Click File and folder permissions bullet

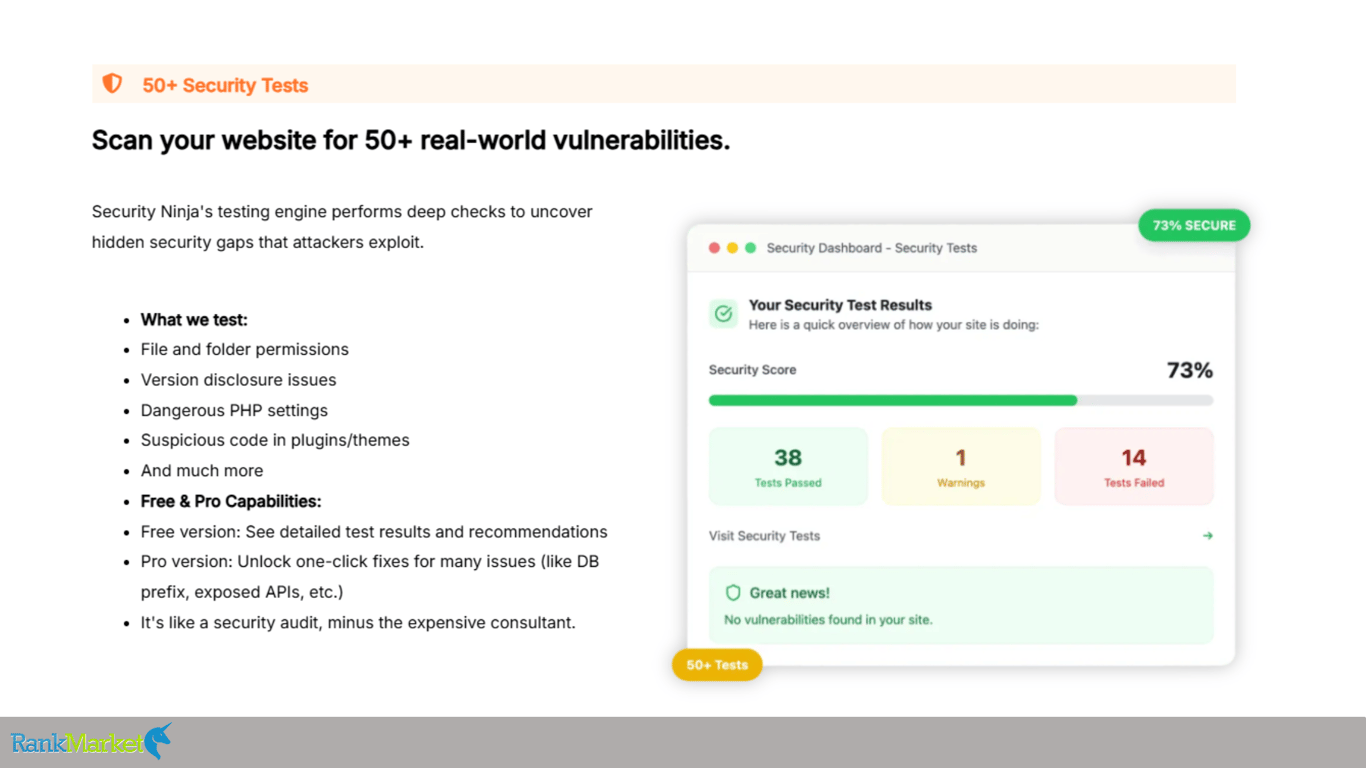click(x=245, y=350)
